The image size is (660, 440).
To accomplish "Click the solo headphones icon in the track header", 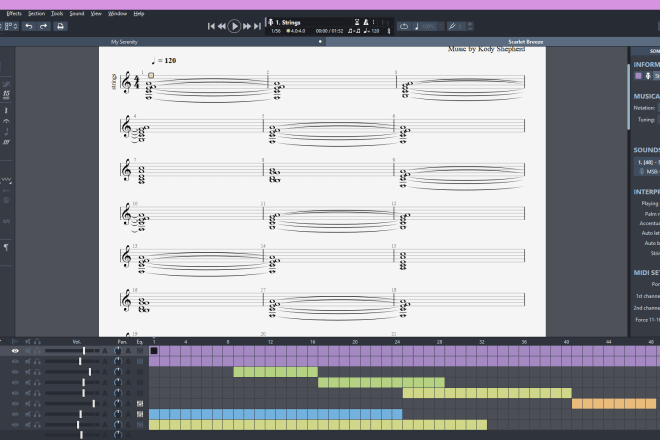I will 37,341.
